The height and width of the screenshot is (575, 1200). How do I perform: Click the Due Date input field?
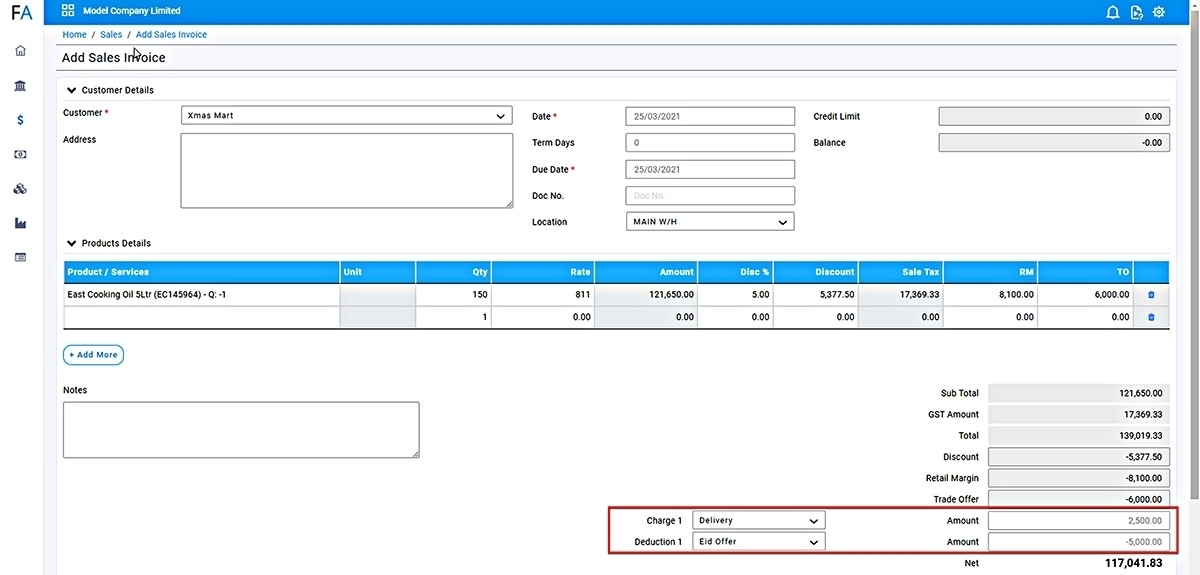pyautogui.click(x=710, y=169)
